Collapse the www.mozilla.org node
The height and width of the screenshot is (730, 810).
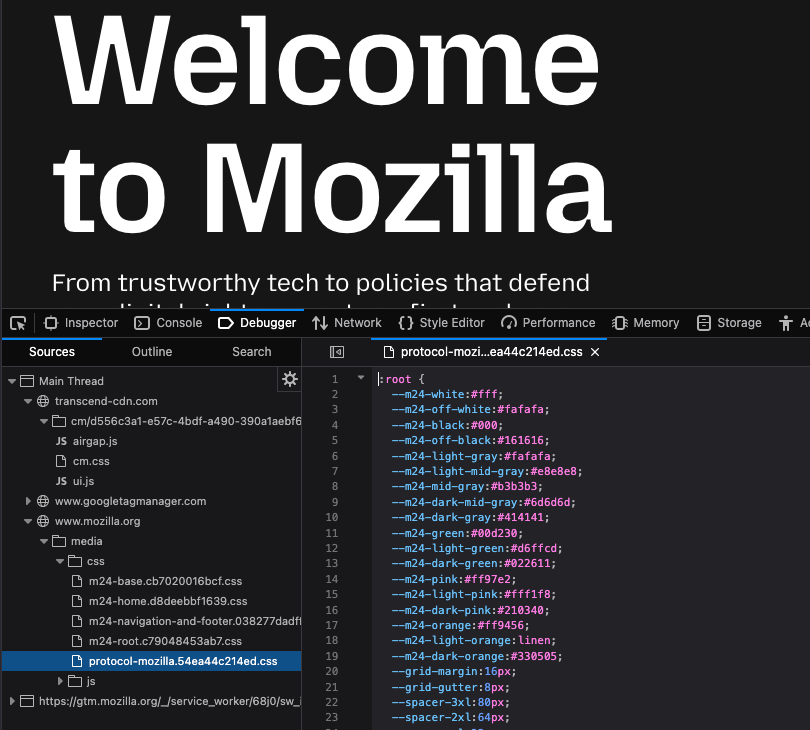[28, 521]
